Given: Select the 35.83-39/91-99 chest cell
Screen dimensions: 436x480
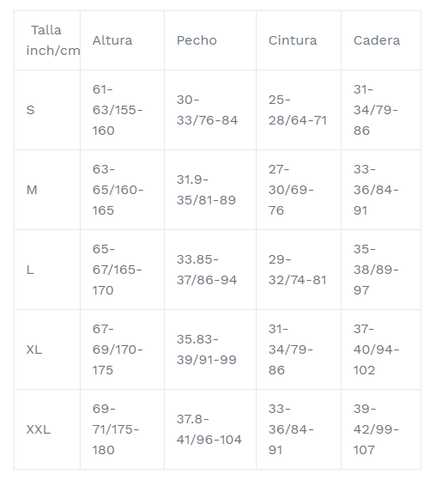Looking at the screenshot, I should (210, 350).
